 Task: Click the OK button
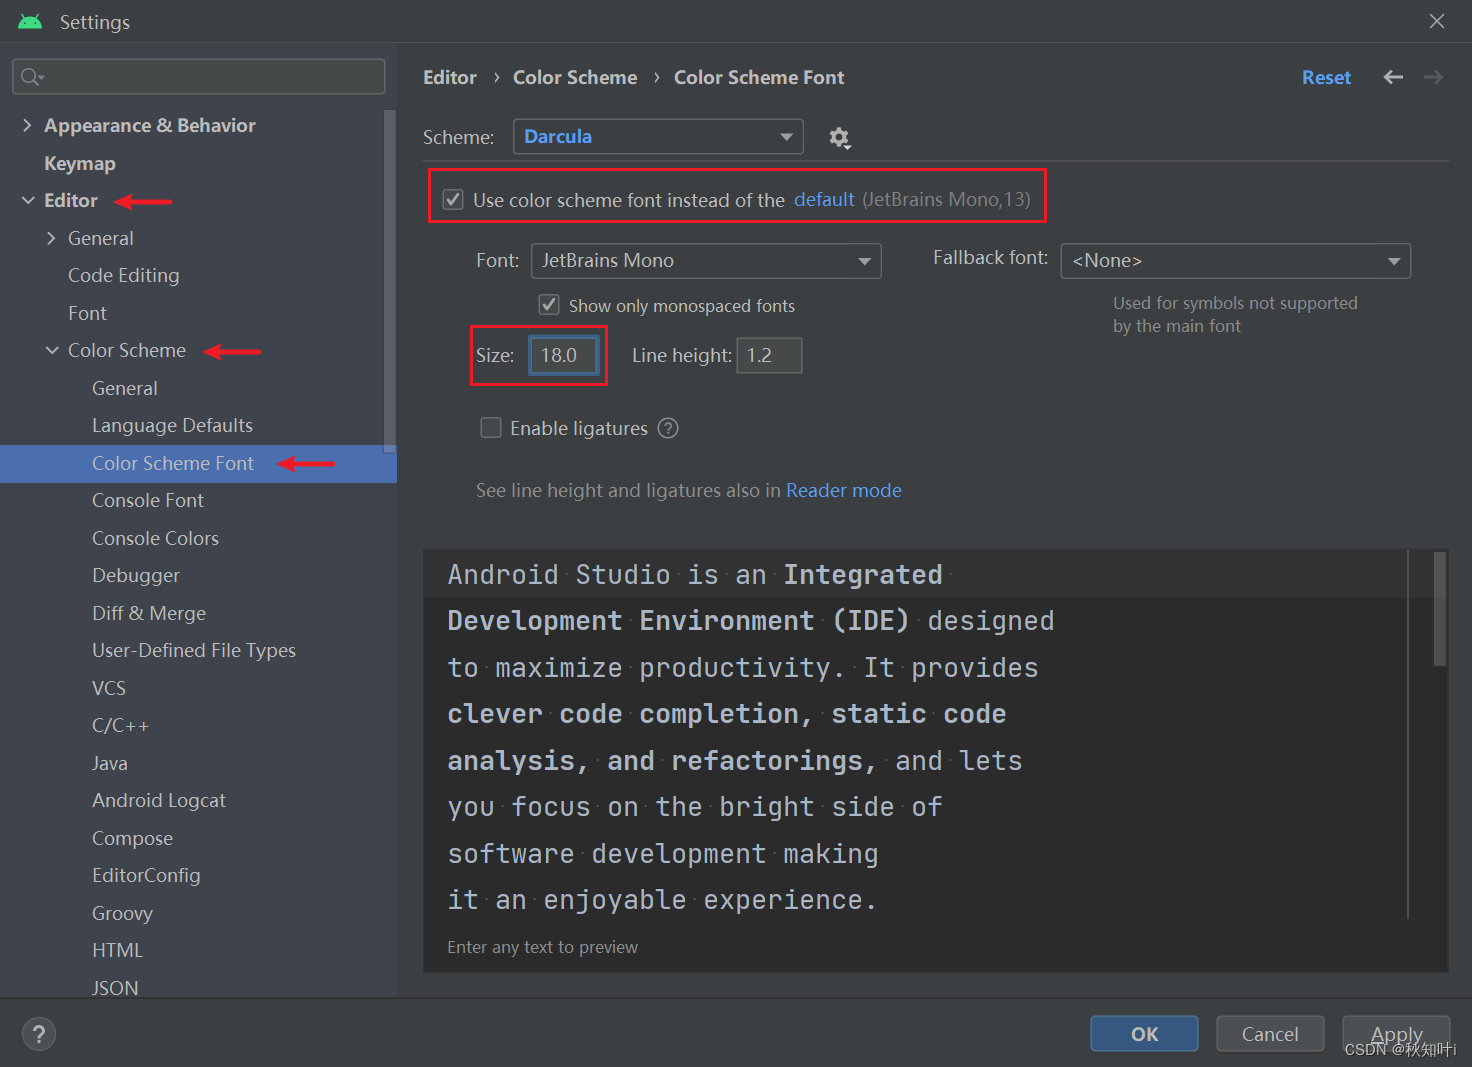coord(1144,1034)
